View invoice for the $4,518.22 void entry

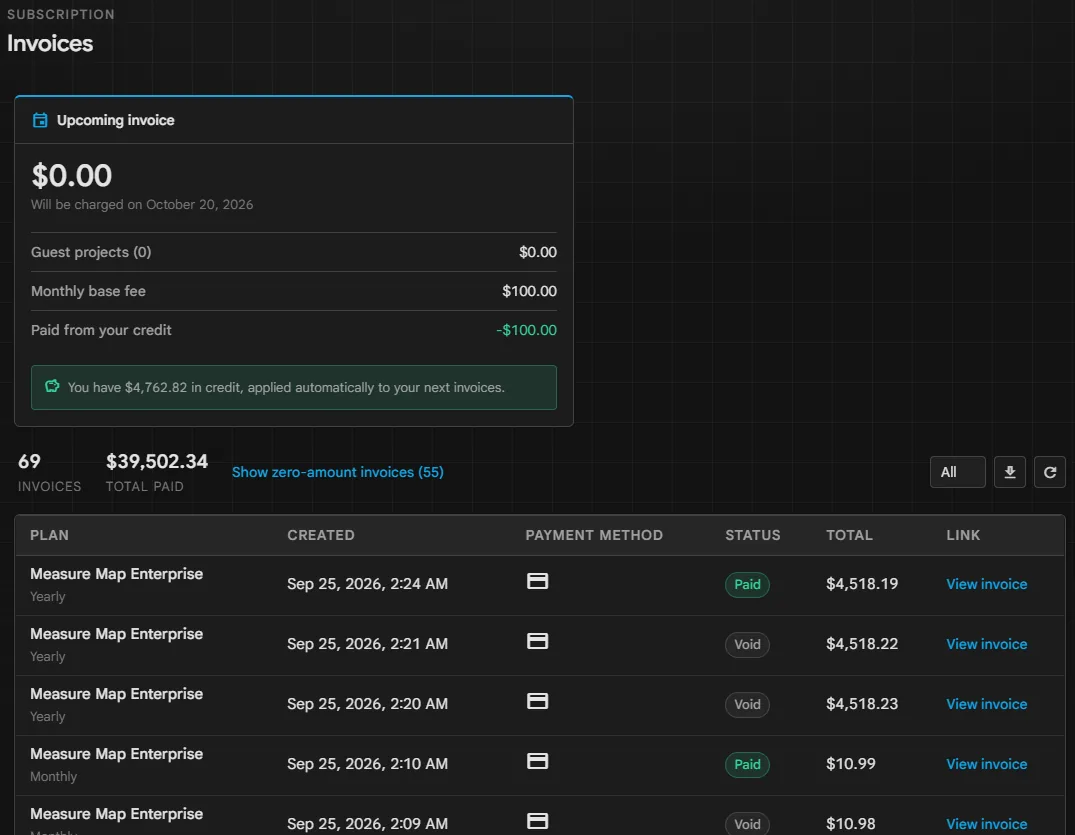point(987,644)
